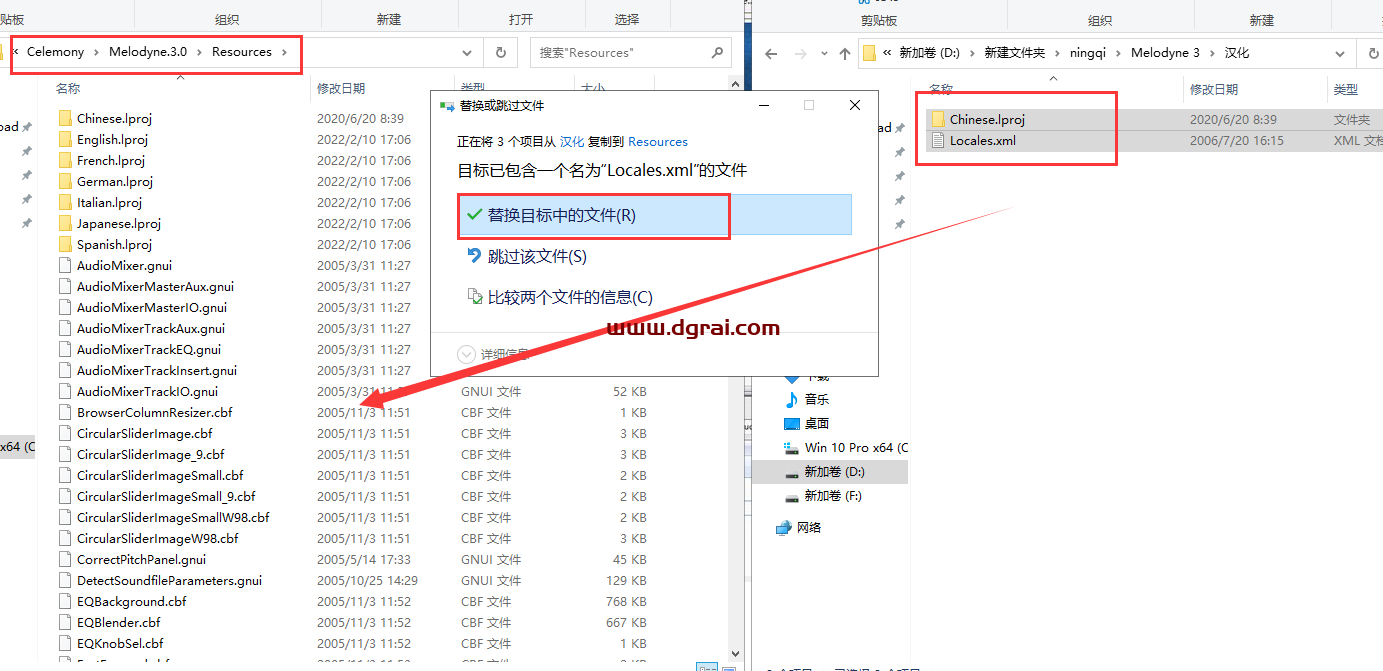Open the 汉化 source link in the dialog
Image resolution: width=1383 pixels, height=671 pixels.
click(x=572, y=142)
